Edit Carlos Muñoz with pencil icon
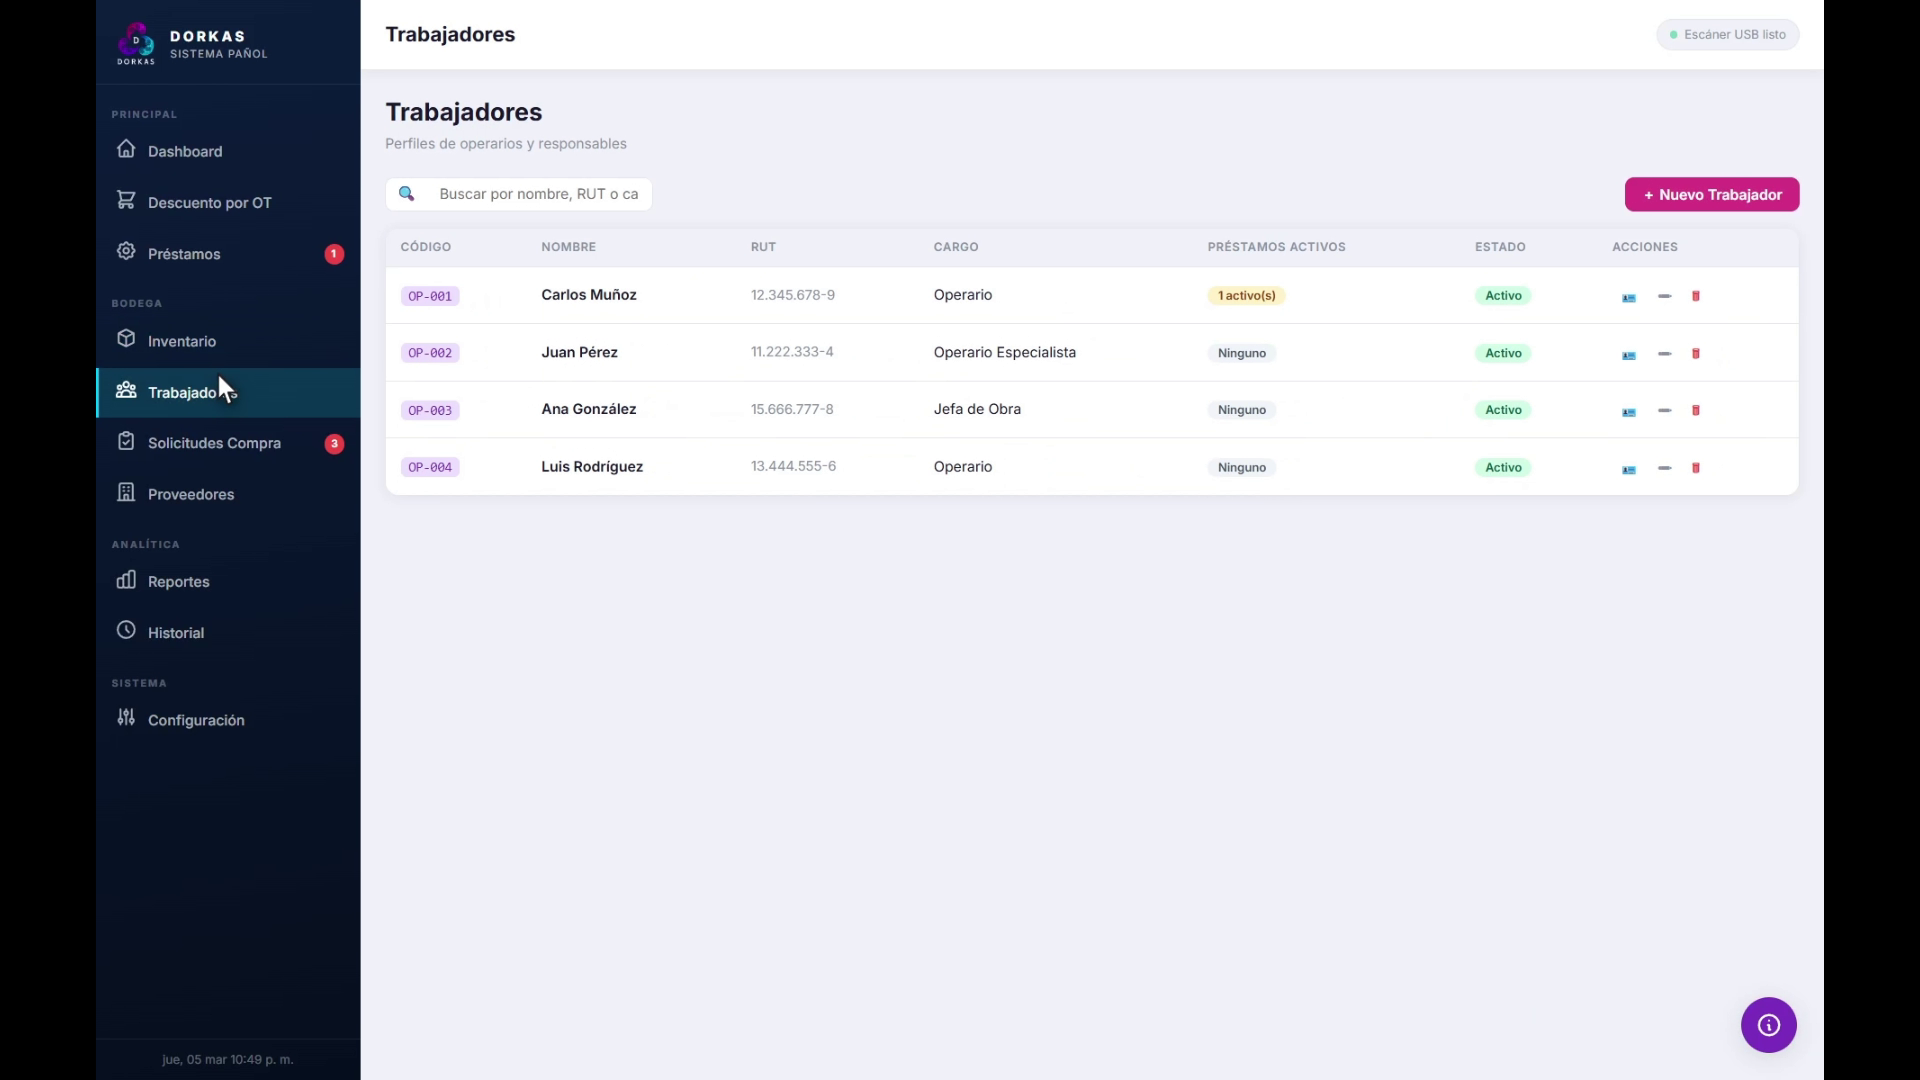Image resolution: width=1920 pixels, height=1080 pixels. pyautogui.click(x=1664, y=297)
